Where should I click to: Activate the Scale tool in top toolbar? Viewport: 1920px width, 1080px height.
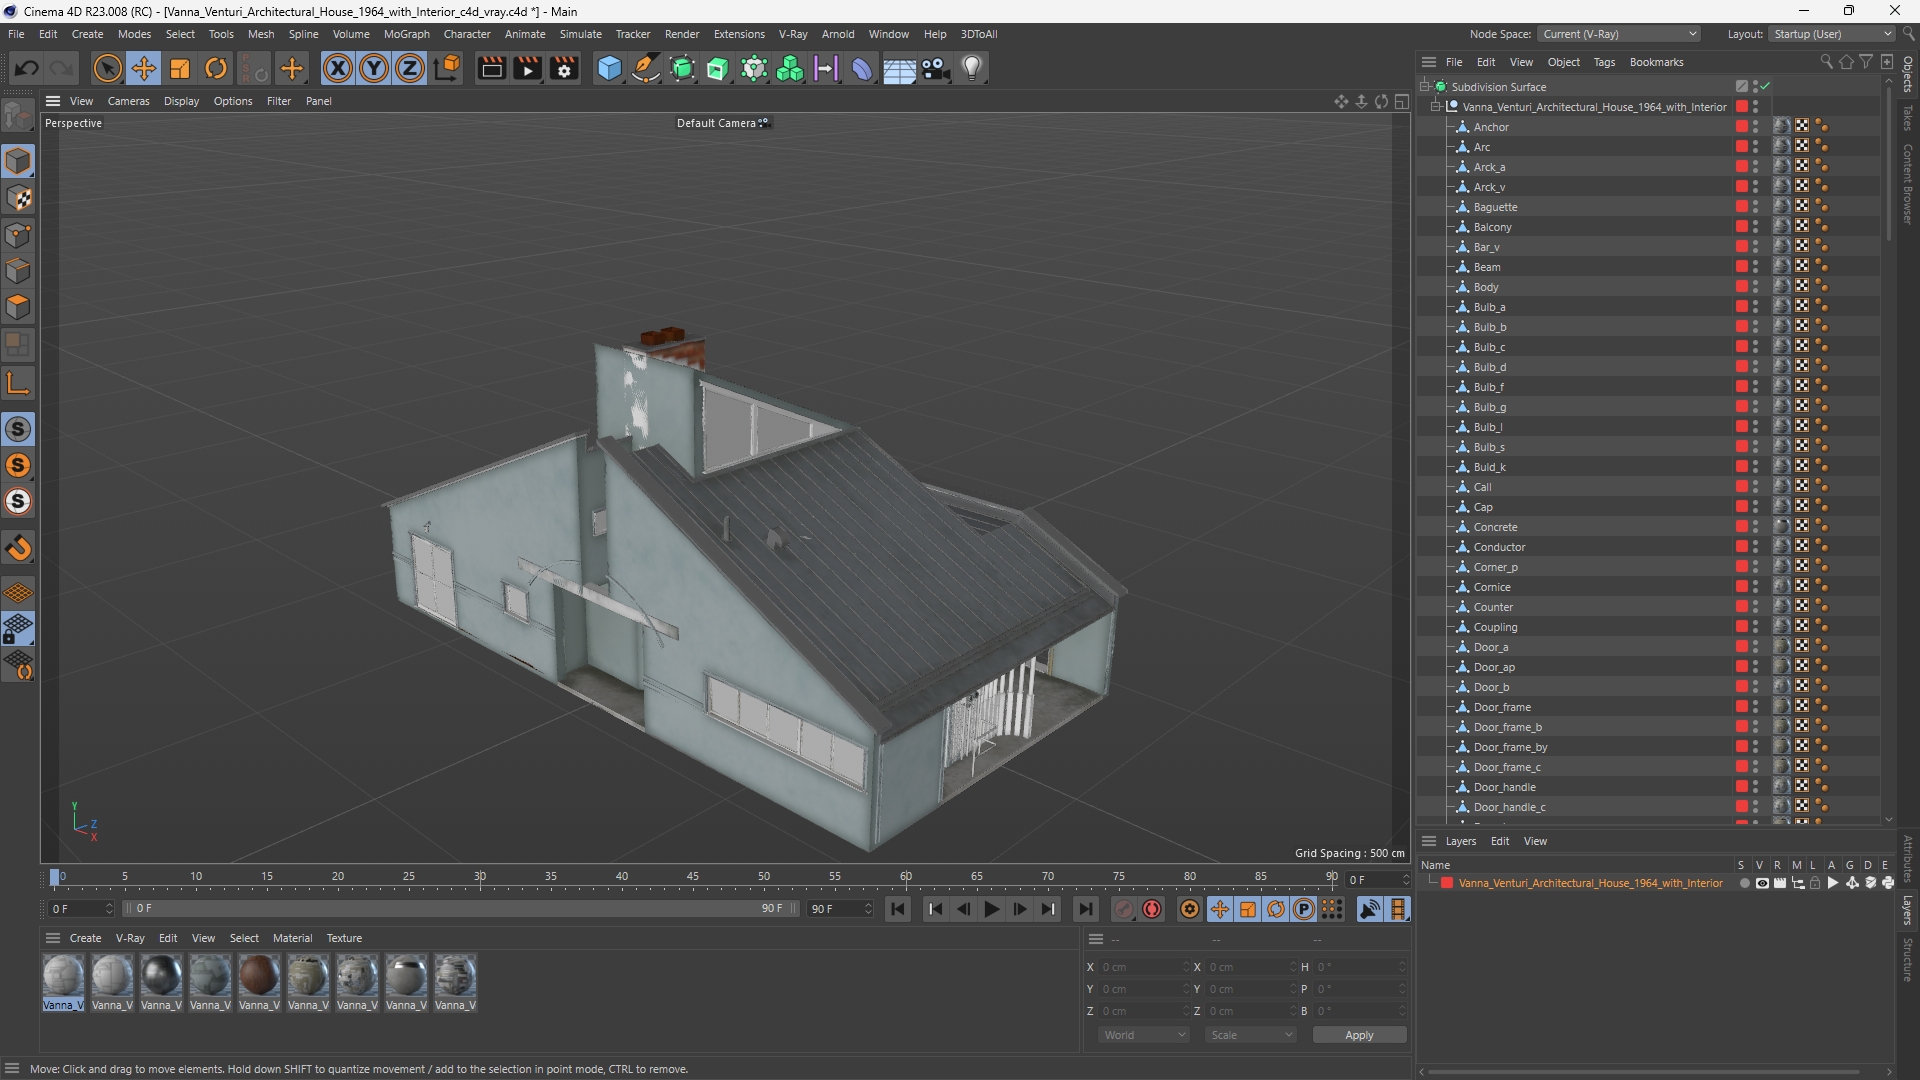click(180, 68)
